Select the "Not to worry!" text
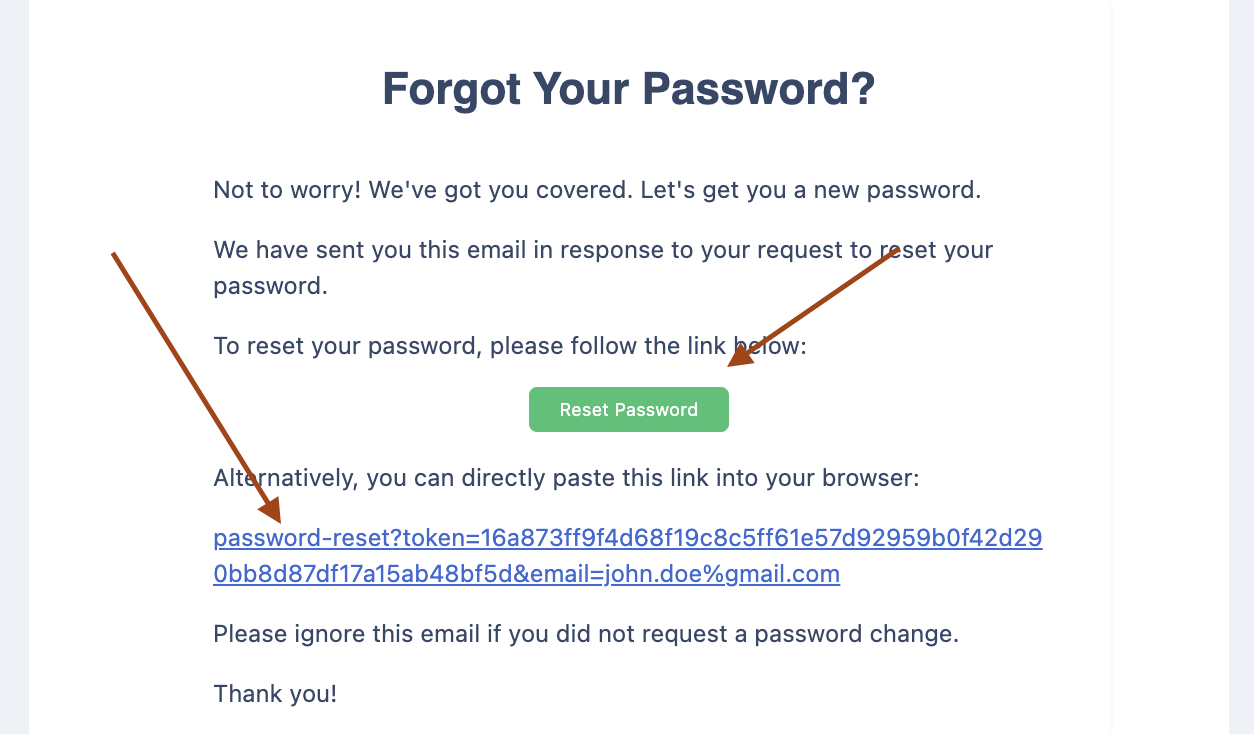The image size is (1254, 734). point(287,190)
